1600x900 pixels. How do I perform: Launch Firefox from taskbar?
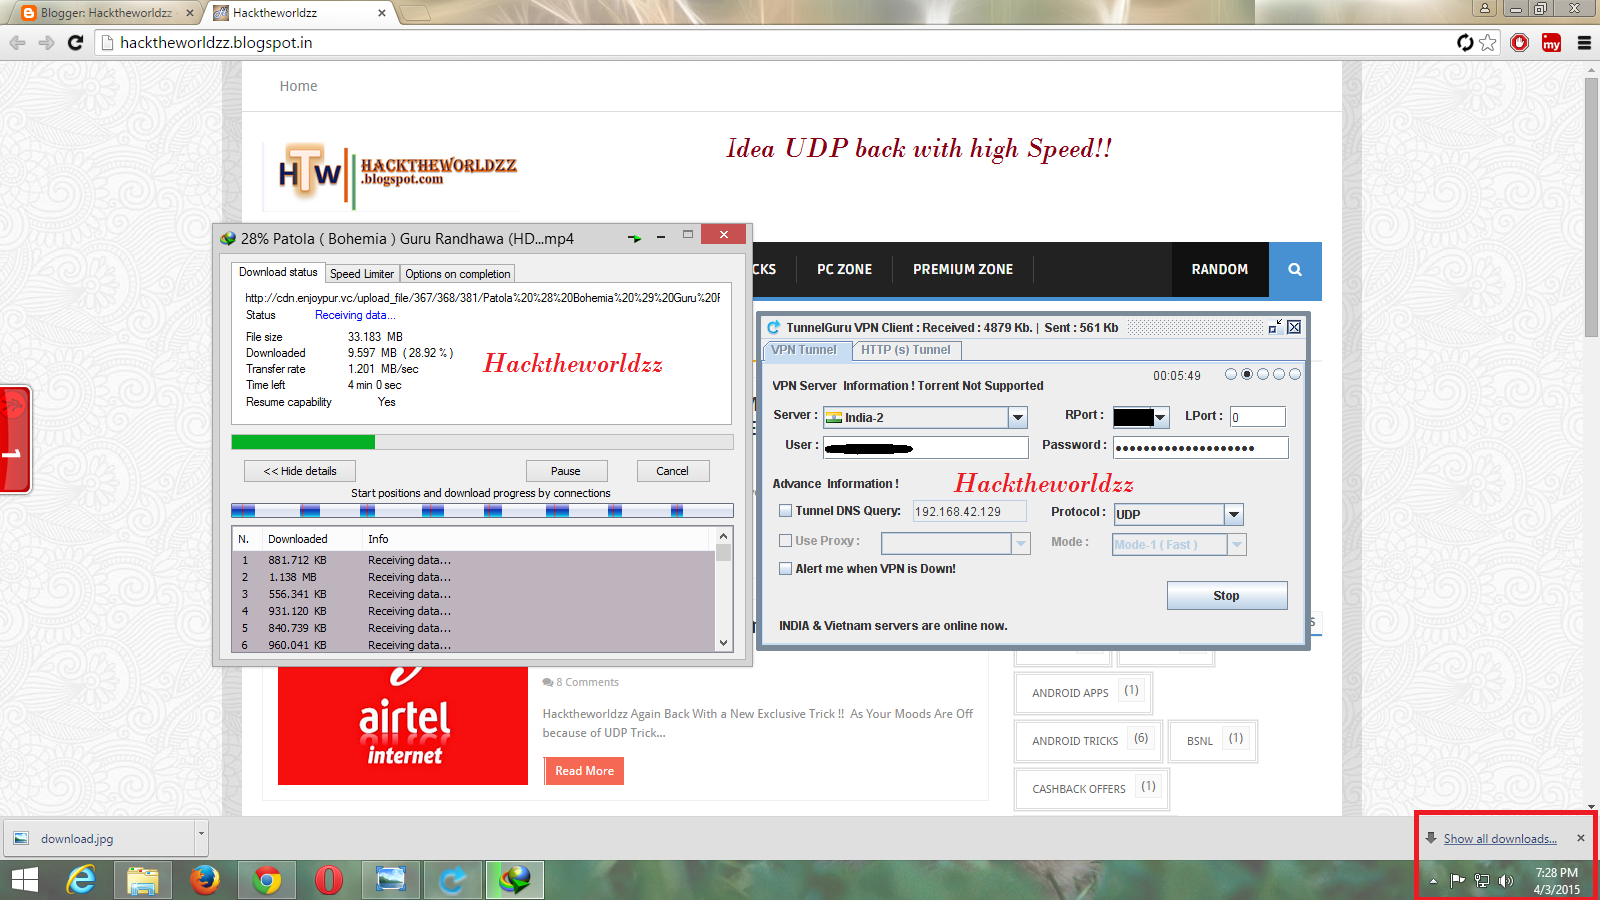click(205, 880)
